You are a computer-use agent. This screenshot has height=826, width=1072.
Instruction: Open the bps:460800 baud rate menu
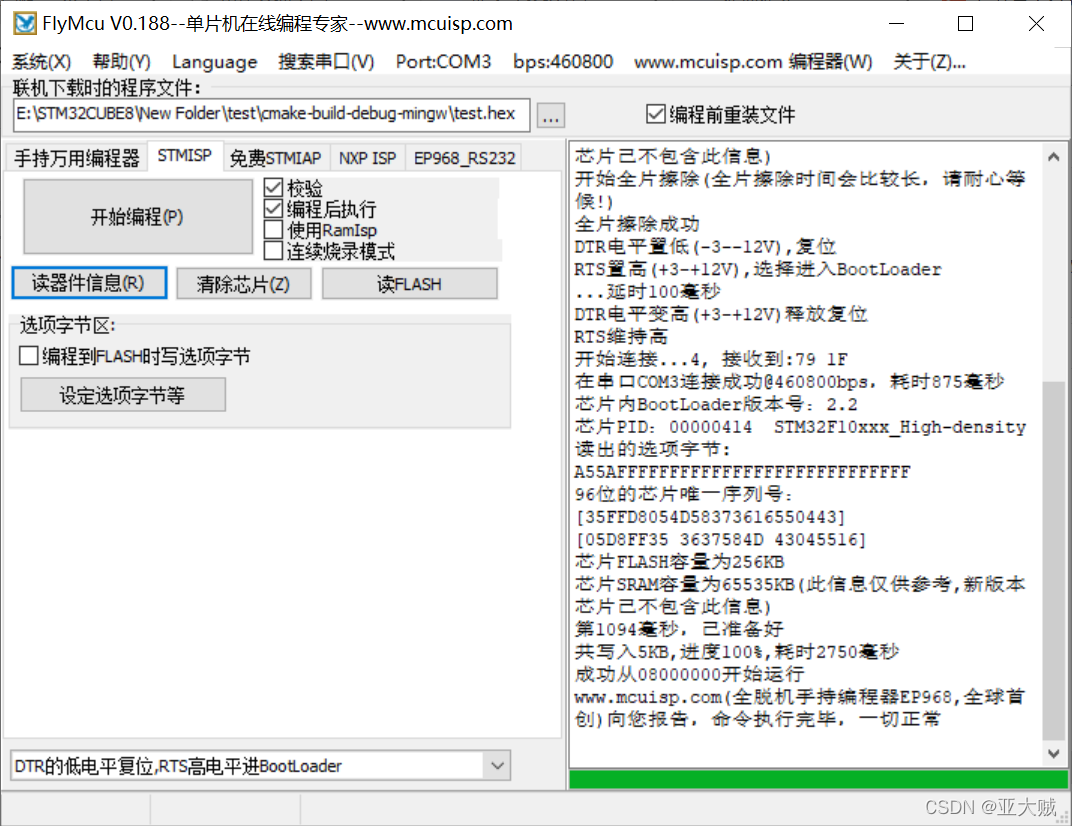coord(563,62)
